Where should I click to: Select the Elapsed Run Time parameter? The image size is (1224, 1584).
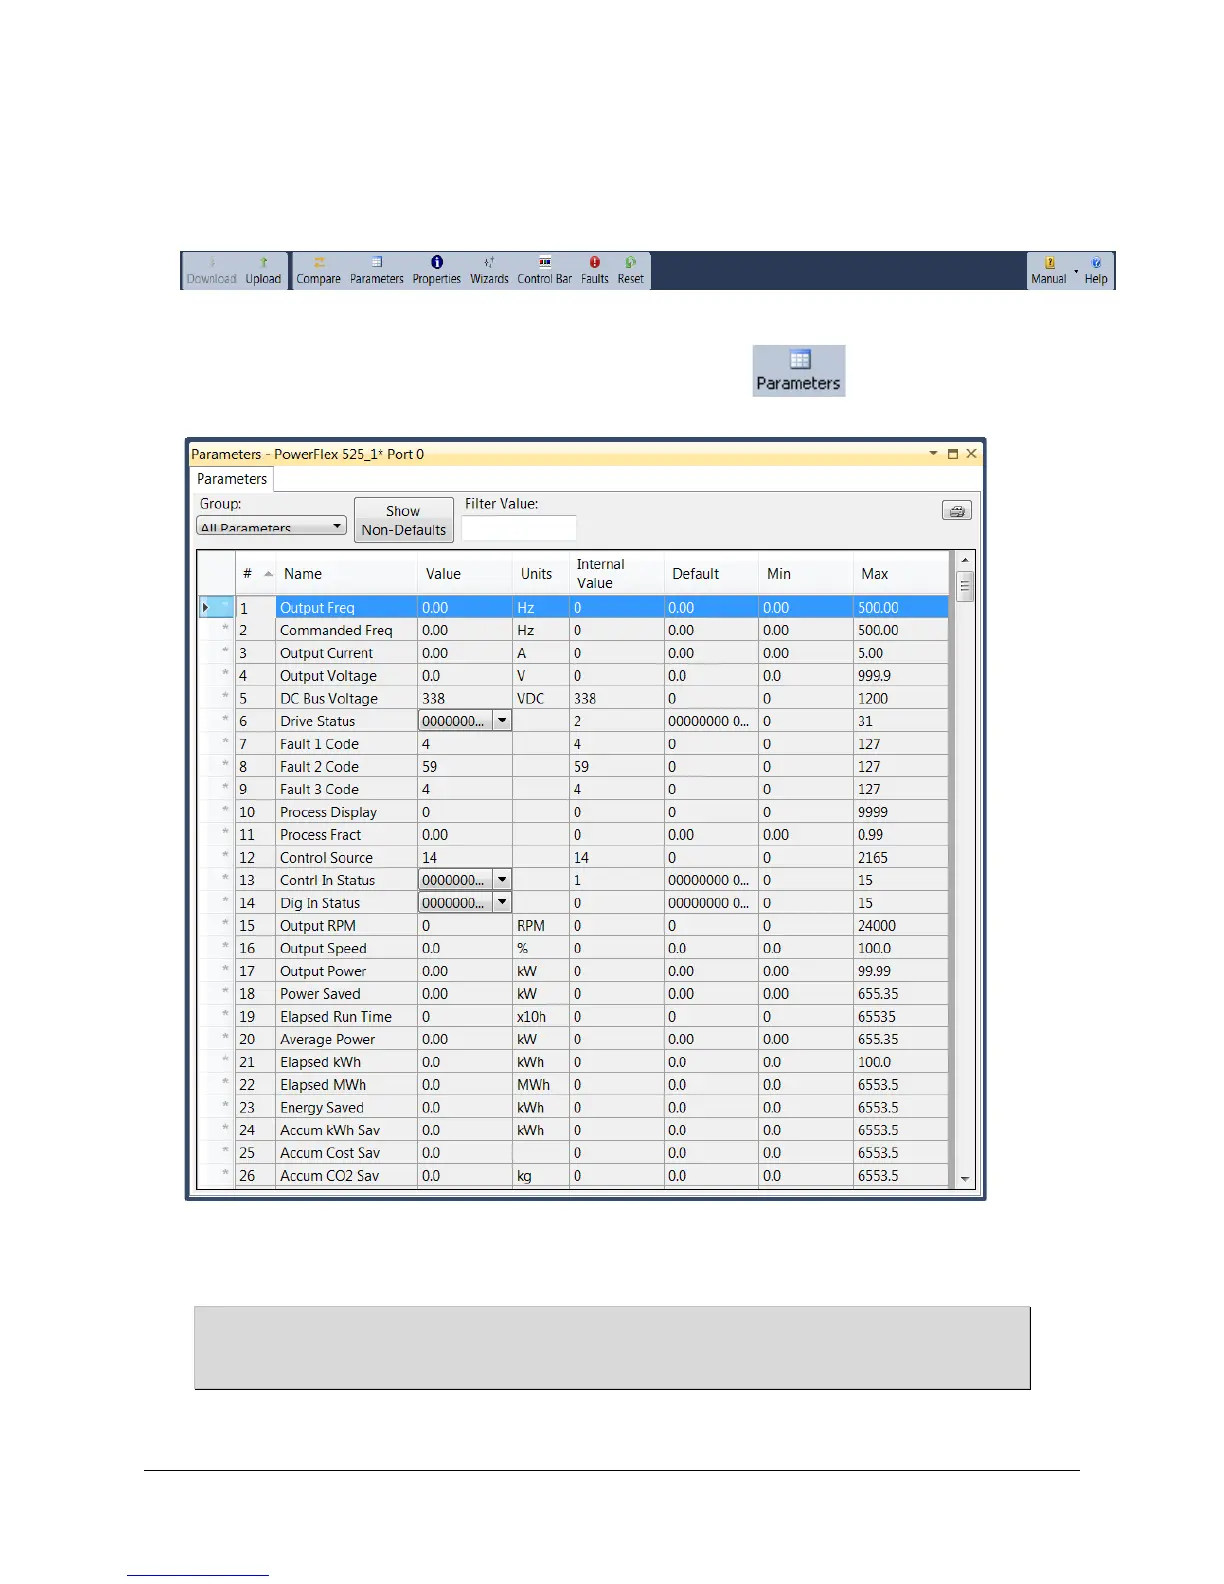[336, 1017]
